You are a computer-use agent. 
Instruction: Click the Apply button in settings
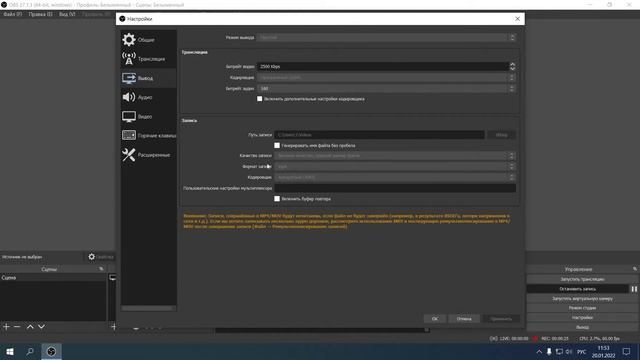coord(501,319)
